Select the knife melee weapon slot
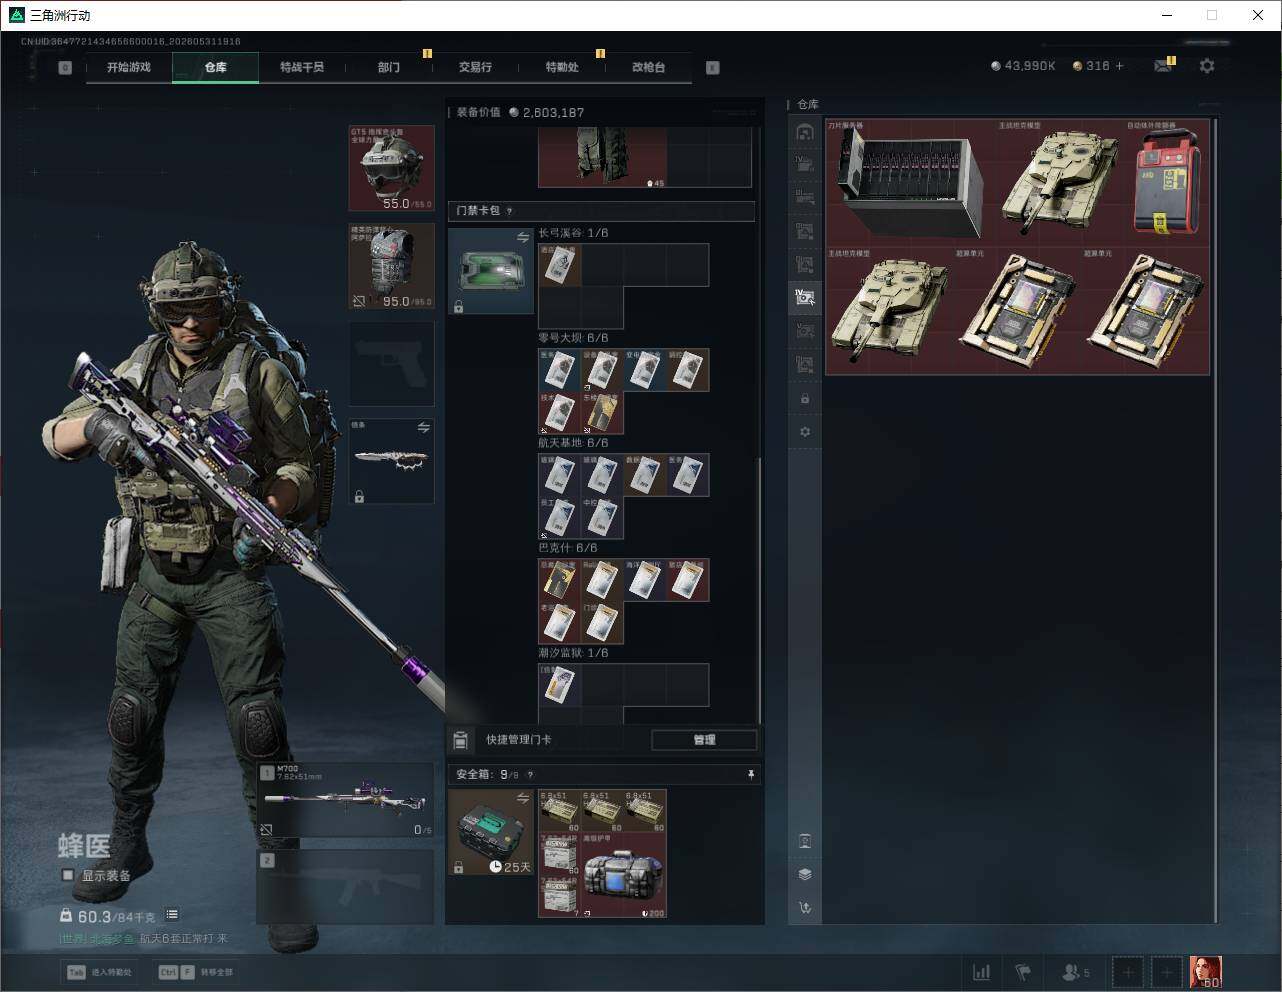Screen dimensions: 1282x992 391,461
